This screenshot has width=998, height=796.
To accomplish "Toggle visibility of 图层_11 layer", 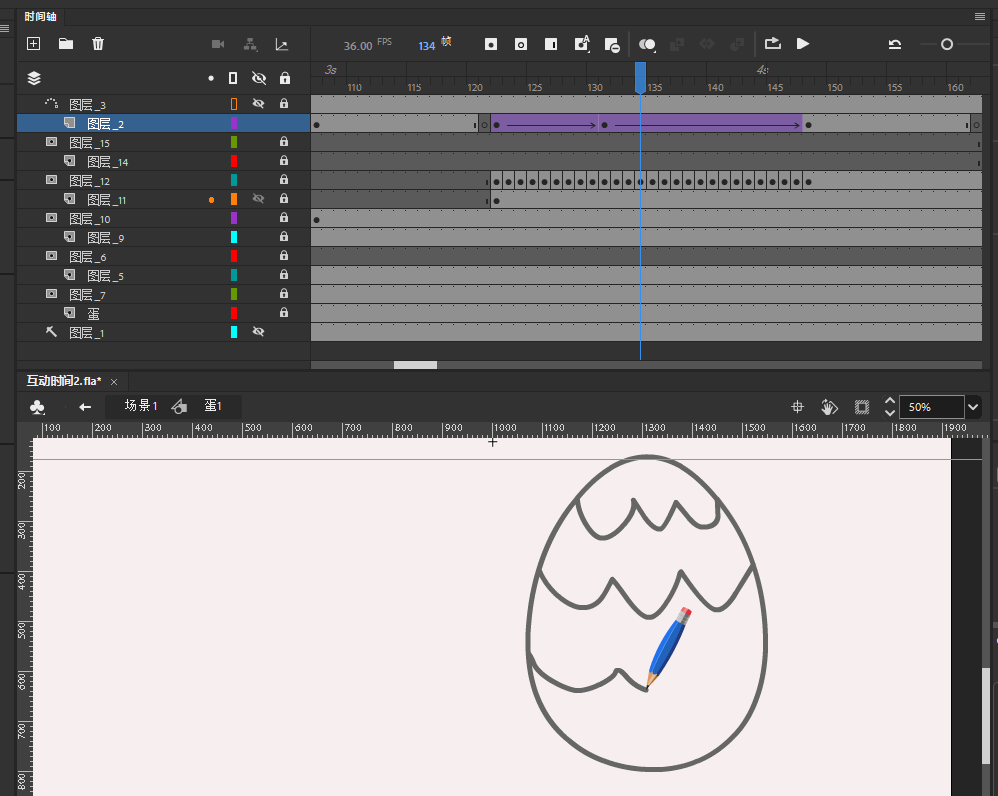I will click(x=258, y=199).
